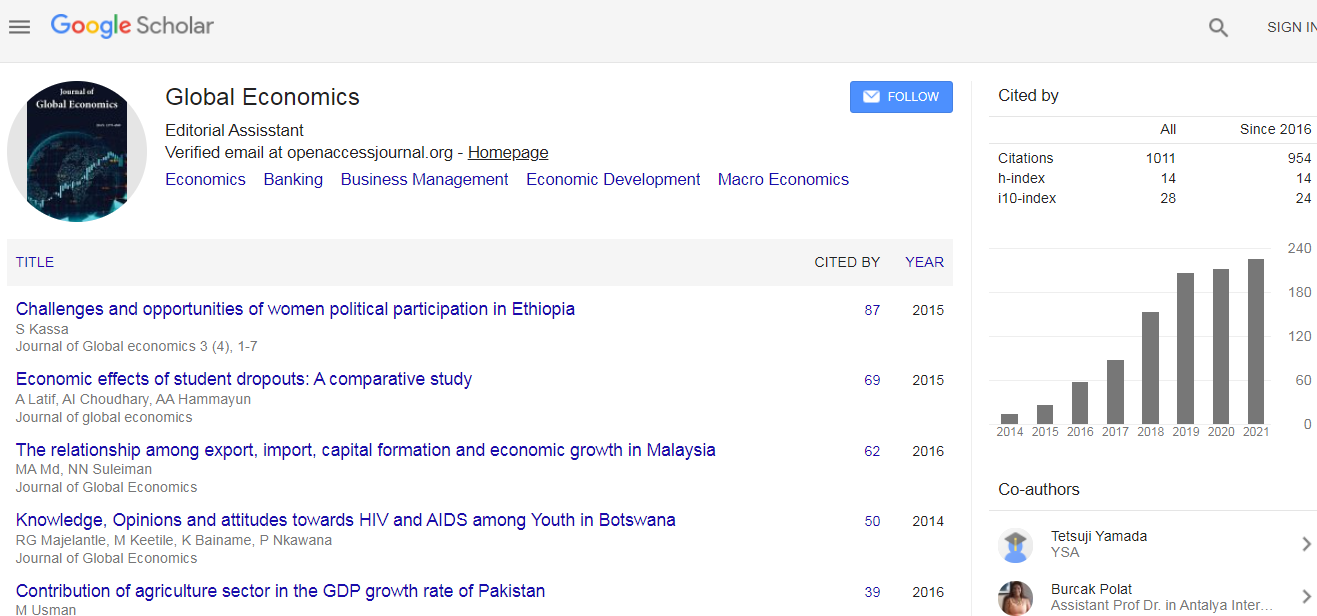Click the i10-index label in the stats table
This screenshot has height=616, width=1317.
[x=1027, y=198]
